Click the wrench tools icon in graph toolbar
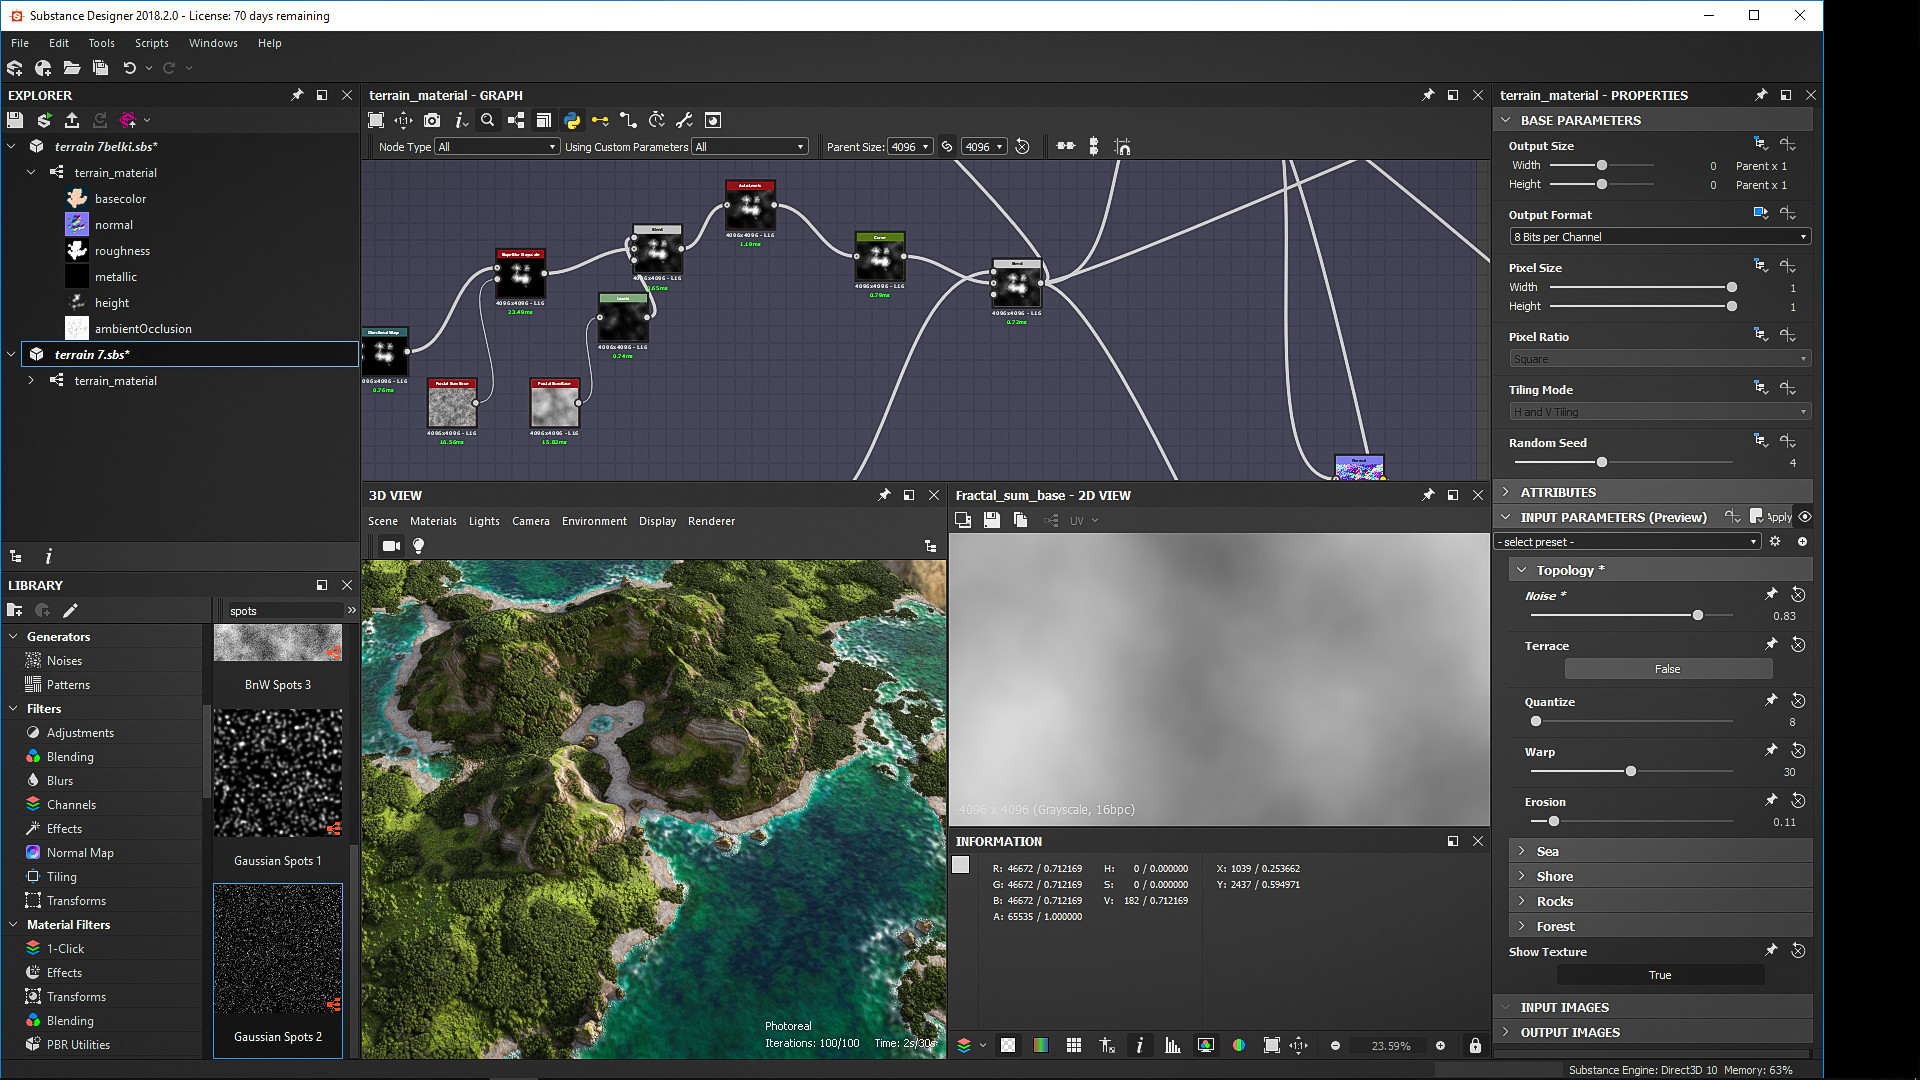The width and height of the screenshot is (1920, 1080). coord(685,120)
